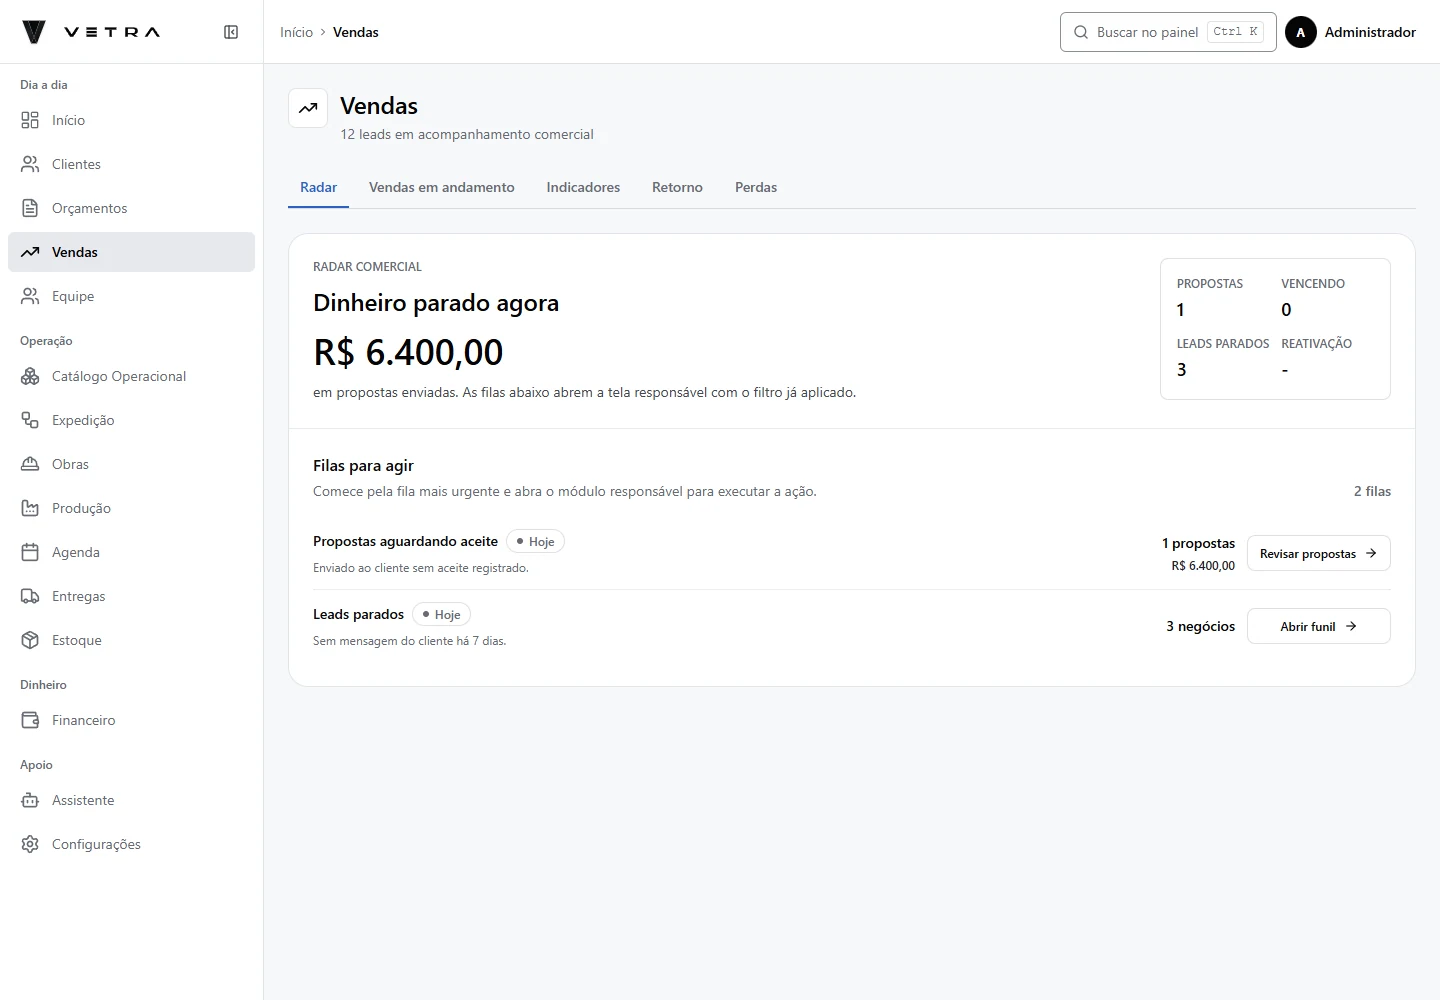Click the VENCENDO stat label
The width and height of the screenshot is (1440, 1000).
click(1313, 283)
